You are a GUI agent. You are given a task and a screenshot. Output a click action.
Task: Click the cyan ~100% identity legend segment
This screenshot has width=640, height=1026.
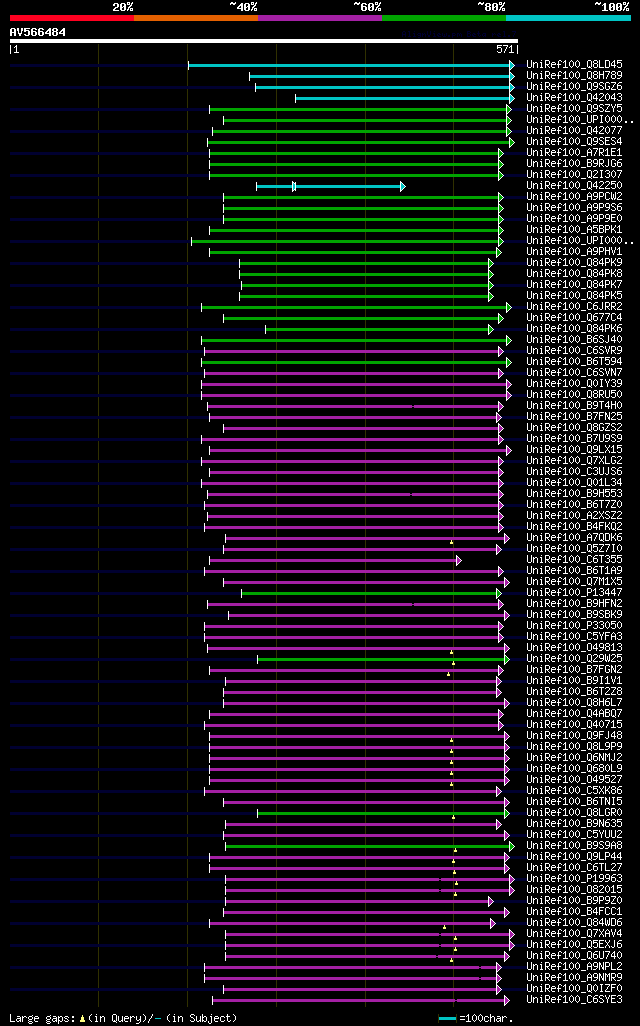569,18
